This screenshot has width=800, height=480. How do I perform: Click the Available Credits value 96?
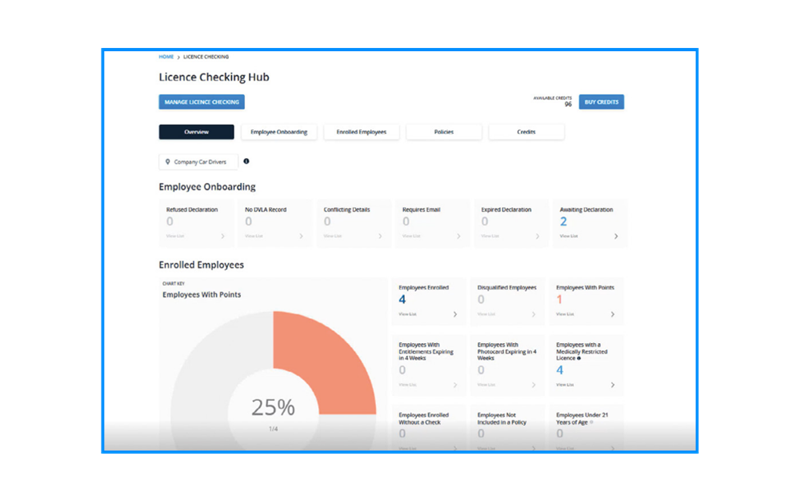[568, 104]
